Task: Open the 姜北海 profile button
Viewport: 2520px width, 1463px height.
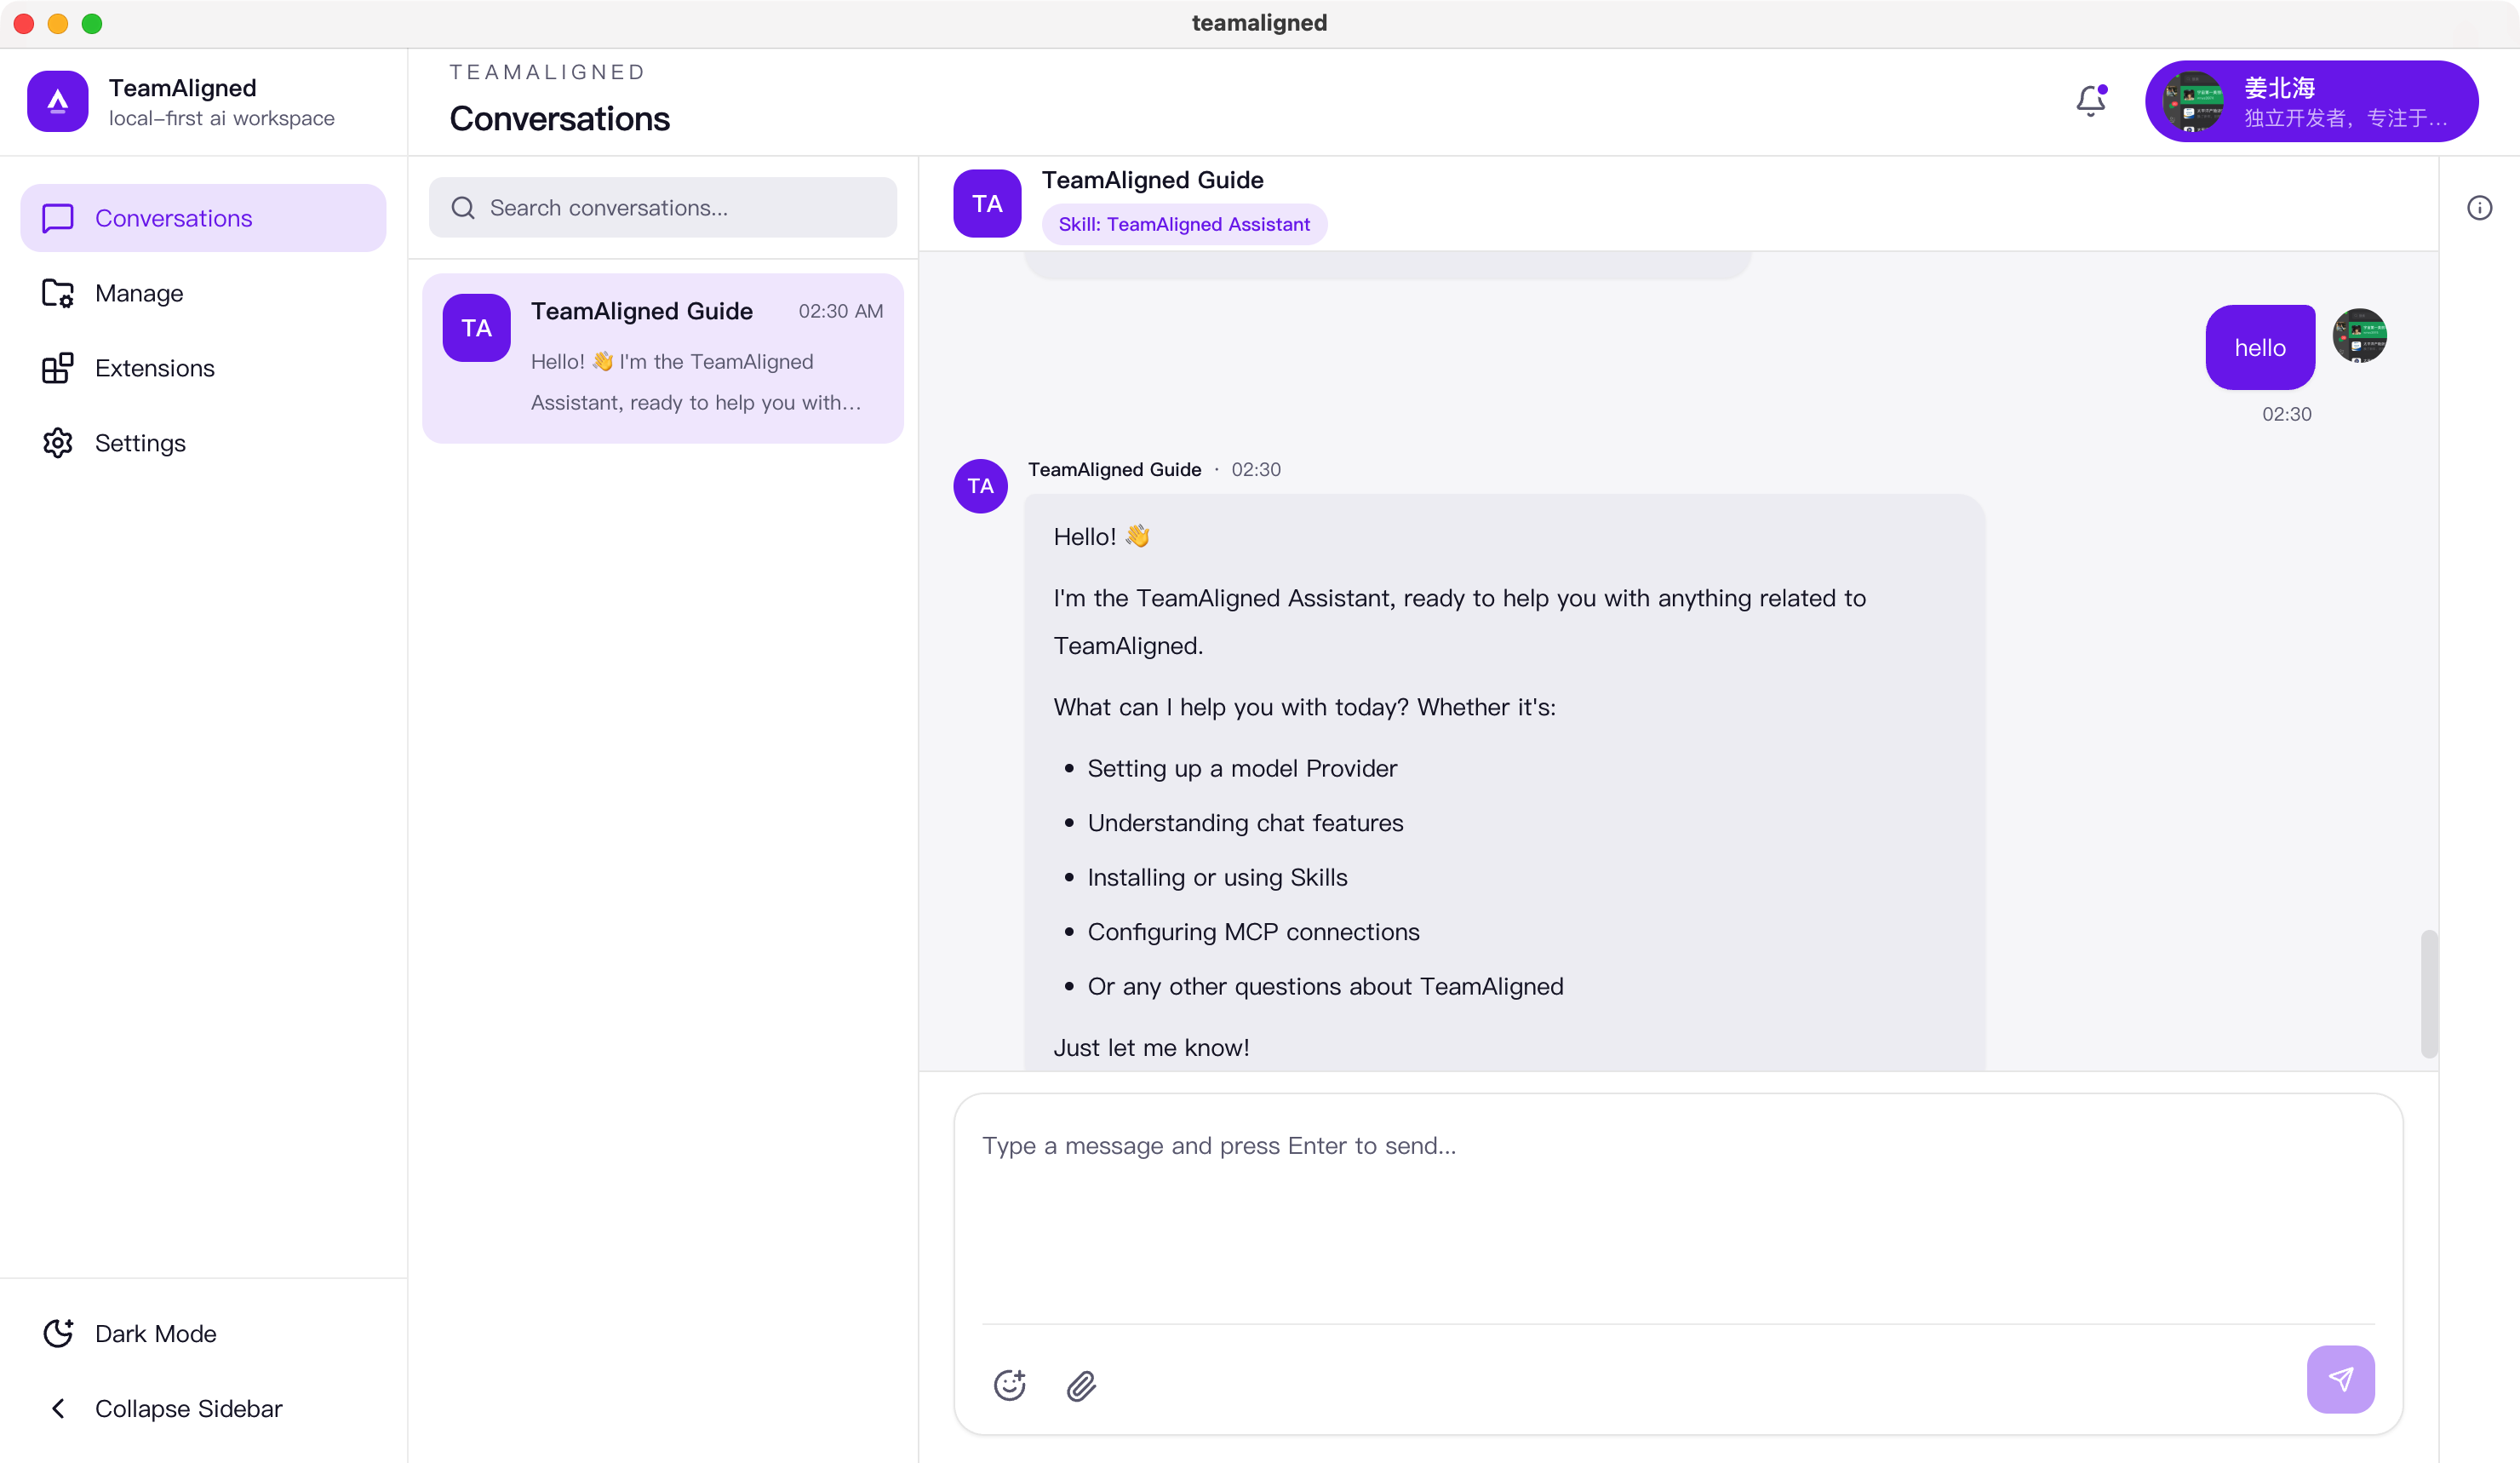Action: pos(2311,101)
